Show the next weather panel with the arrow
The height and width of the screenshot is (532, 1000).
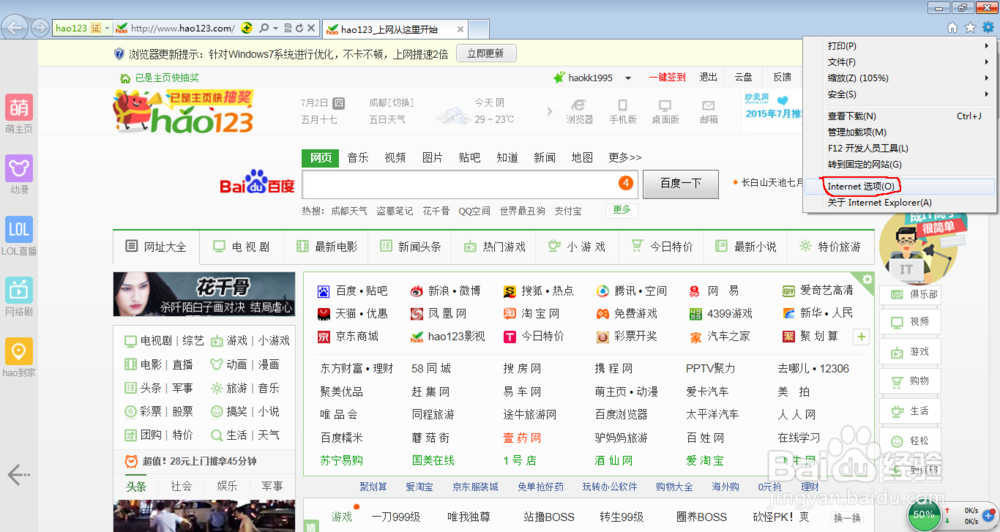click(x=549, y=112)
